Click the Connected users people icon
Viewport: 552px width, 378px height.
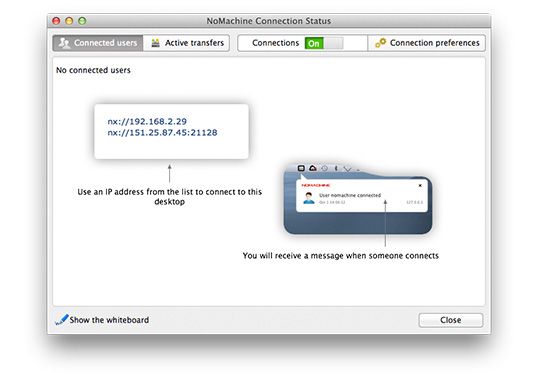pos(64,43)
